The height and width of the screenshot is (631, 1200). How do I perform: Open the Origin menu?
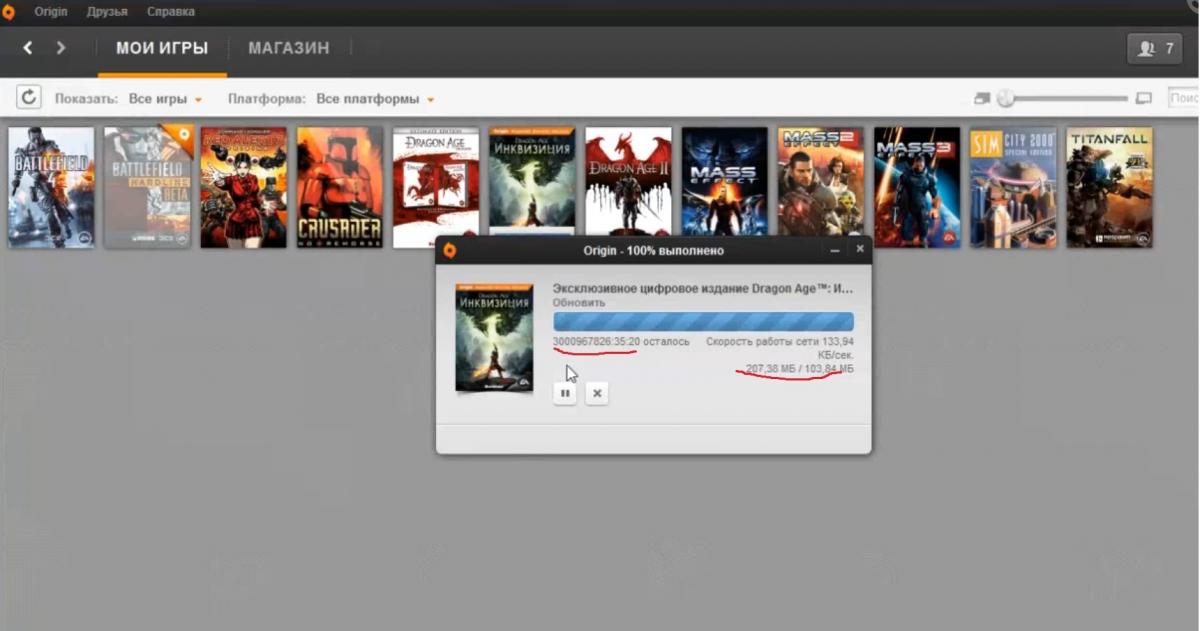tap(50, 12)
